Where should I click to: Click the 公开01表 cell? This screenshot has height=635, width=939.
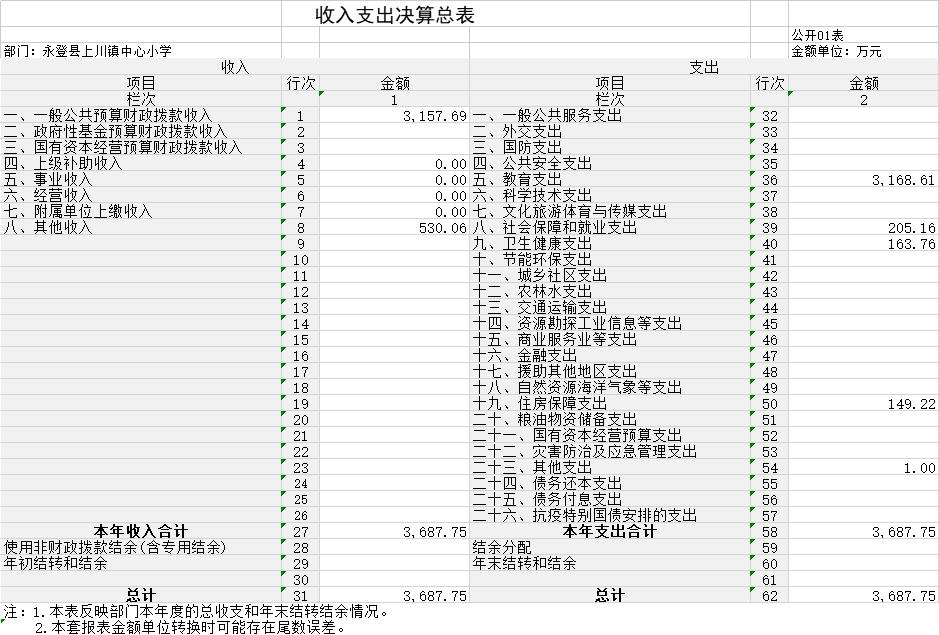(817, 35)
